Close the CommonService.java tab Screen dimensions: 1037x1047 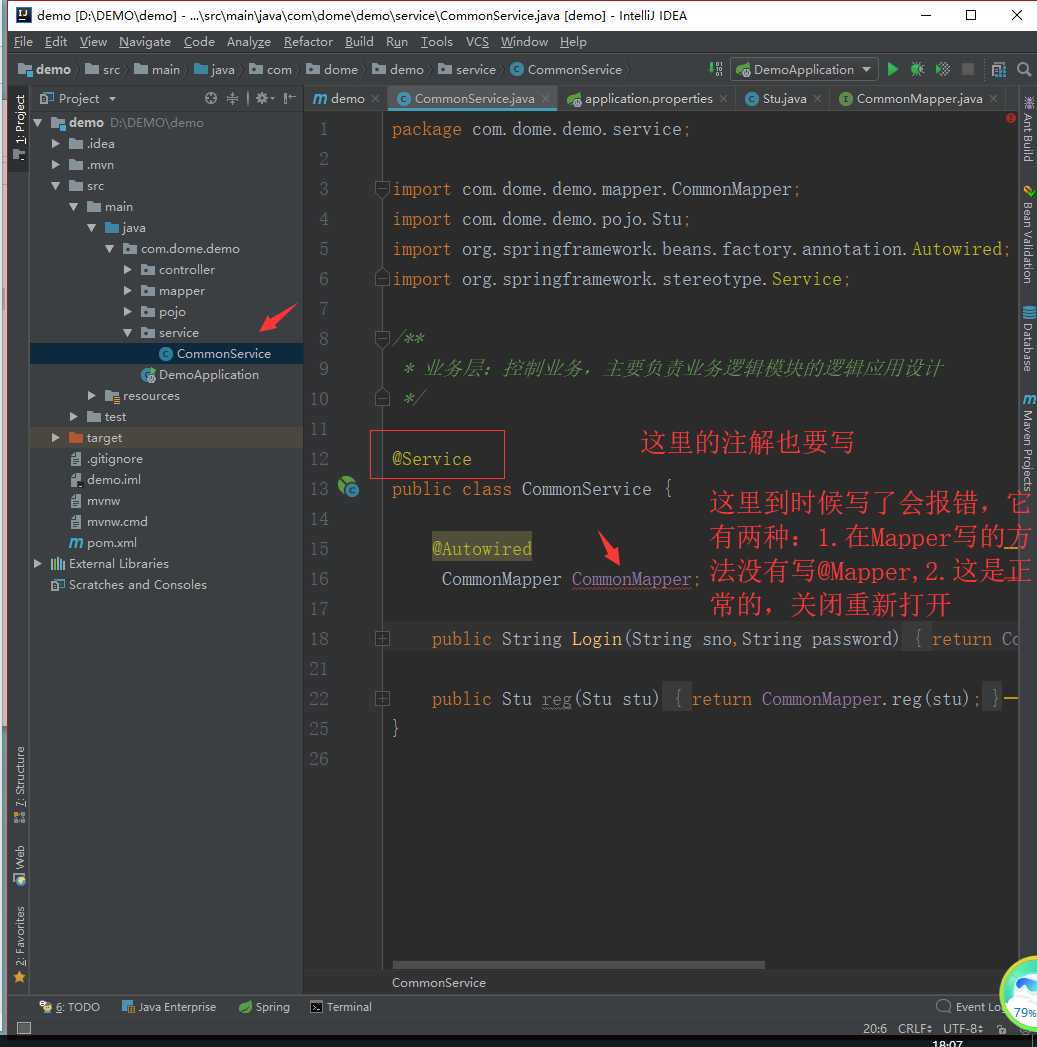point(546,99)
